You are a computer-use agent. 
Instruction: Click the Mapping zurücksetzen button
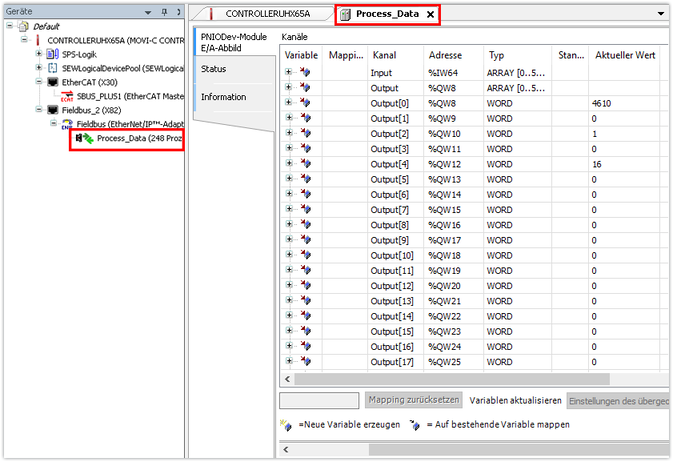(x=414, y=400)
